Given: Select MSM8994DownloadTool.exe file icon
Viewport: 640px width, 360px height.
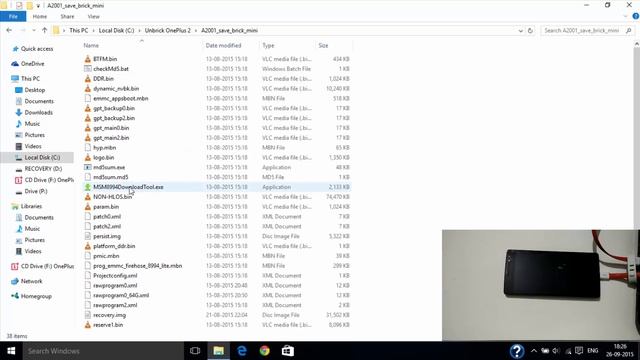Looking at the screenshot, I should 87,187.
